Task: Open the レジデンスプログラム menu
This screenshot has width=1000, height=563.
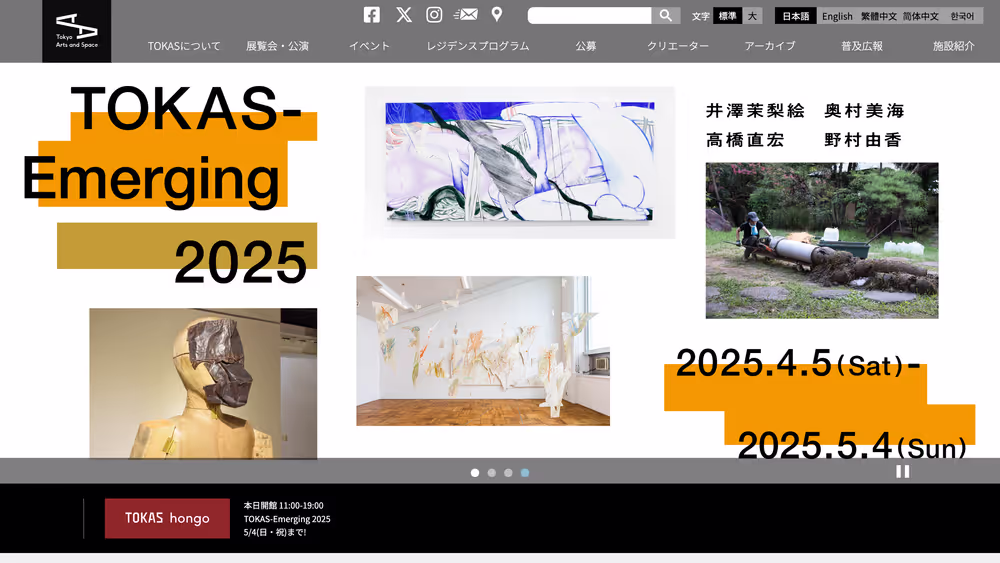Action: 478,46
